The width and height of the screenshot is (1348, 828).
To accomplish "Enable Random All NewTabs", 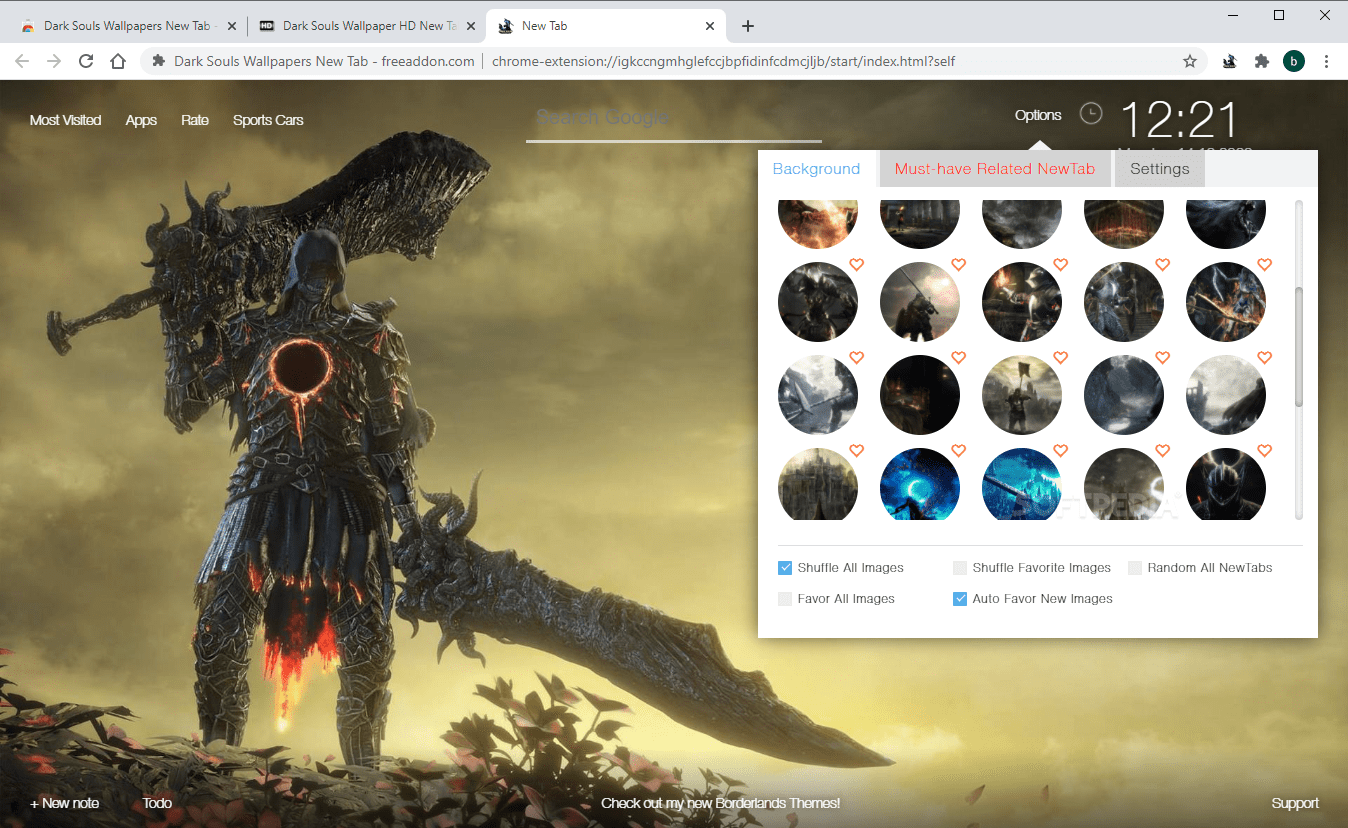I will click(1135, 568).
